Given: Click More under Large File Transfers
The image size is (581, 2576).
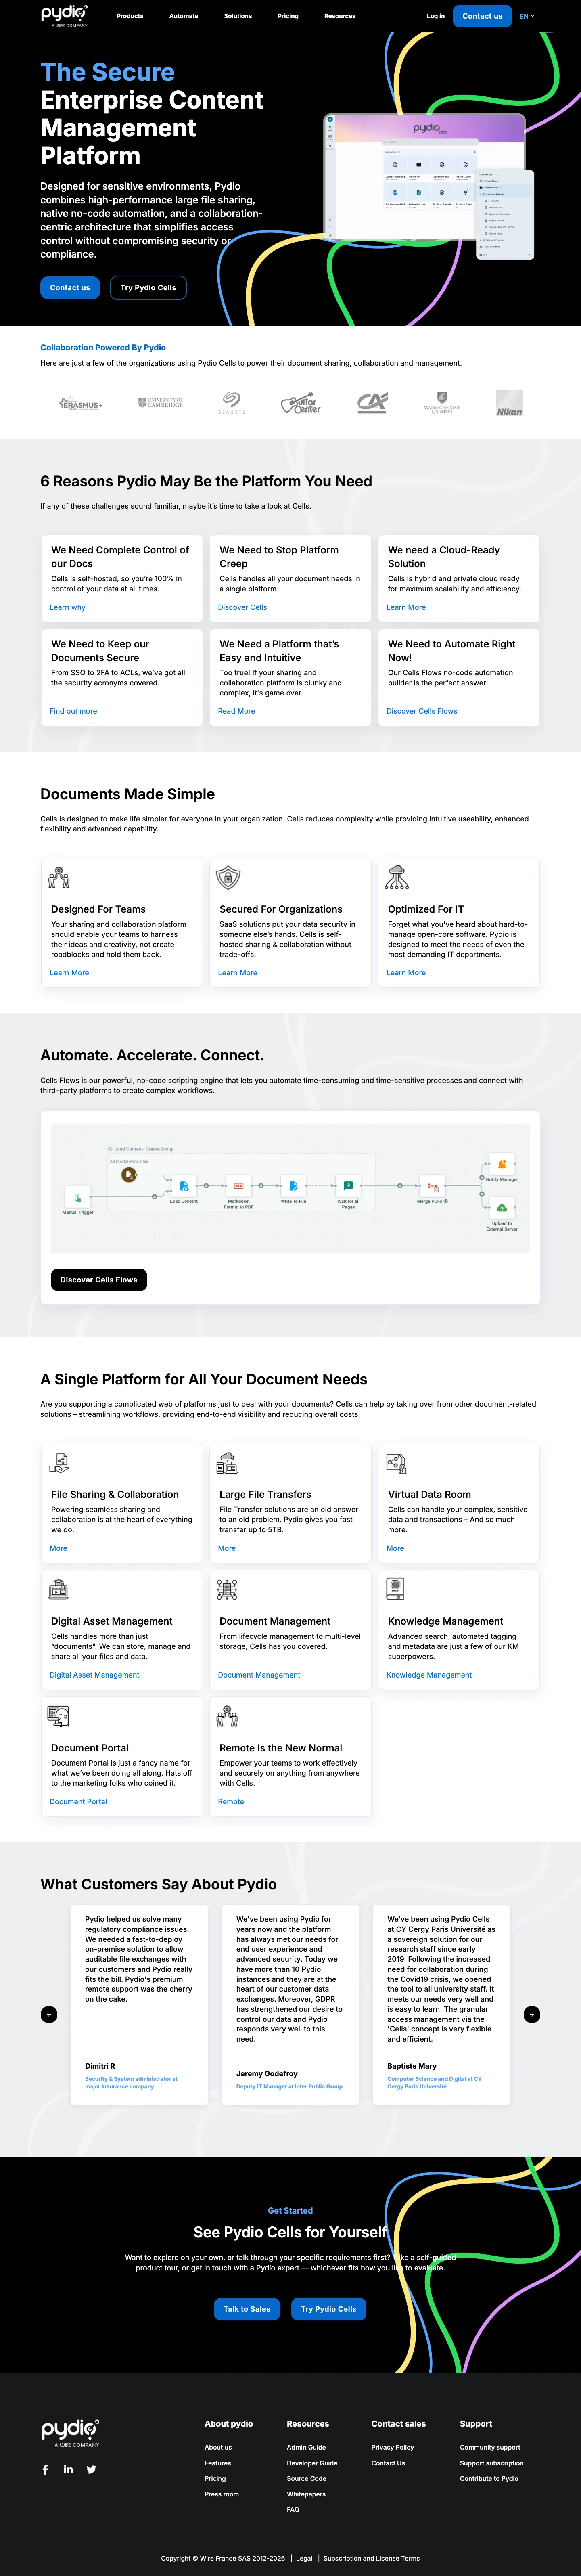Looking at the screenshot, I should click(227, 1548).
